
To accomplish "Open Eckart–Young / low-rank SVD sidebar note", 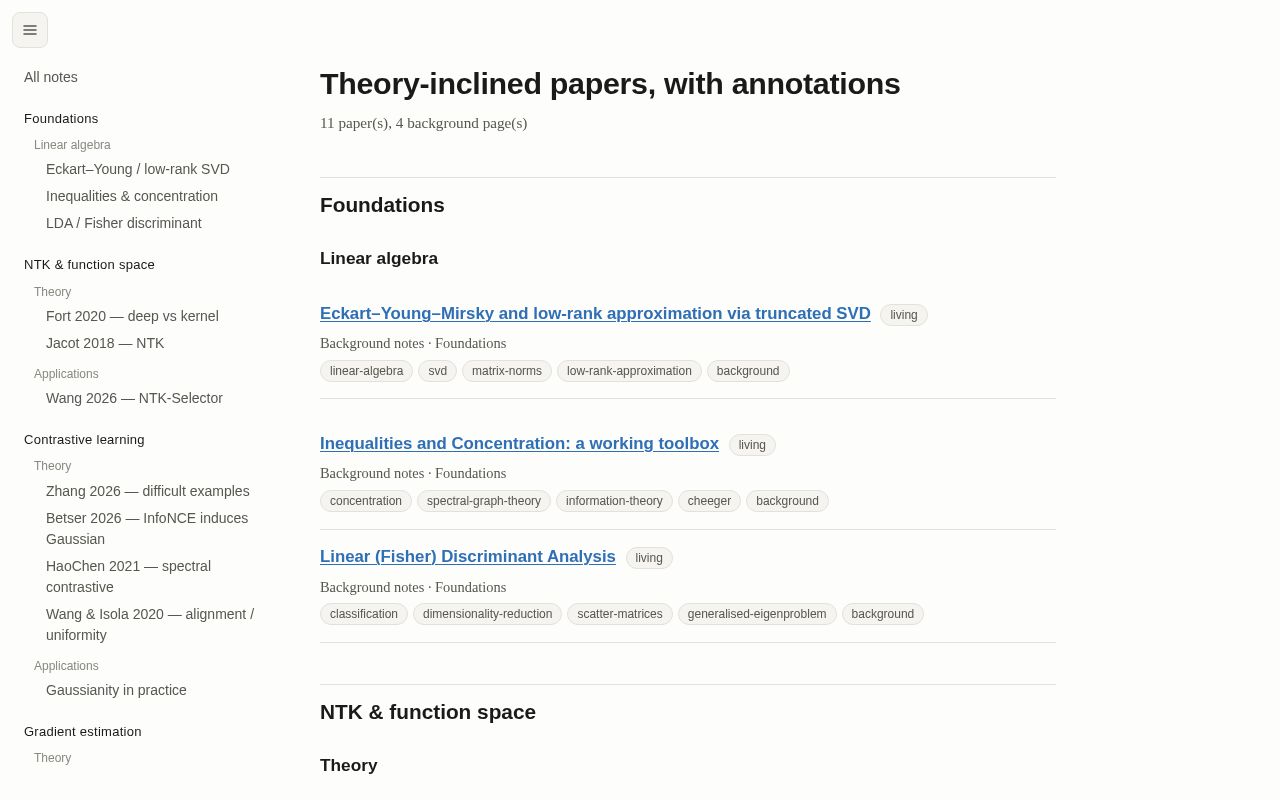I will click(x=138, y=169).
